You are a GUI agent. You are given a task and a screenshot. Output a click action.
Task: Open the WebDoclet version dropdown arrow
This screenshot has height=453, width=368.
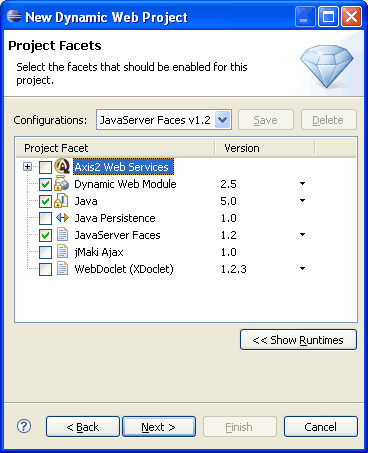[x=302, y=269]
